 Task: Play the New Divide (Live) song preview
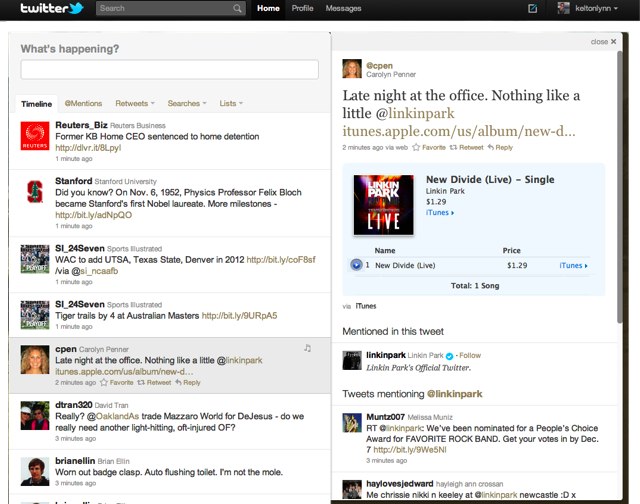pos(356,265)
